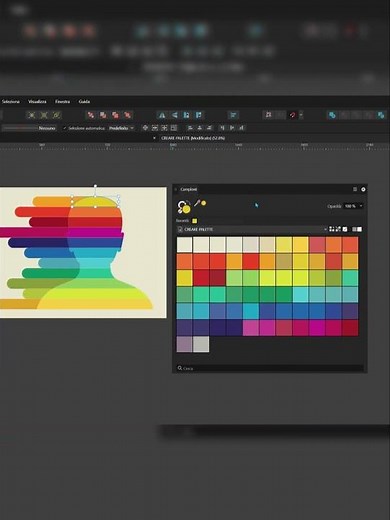Click the Divide boolean operation icon
This screenshot has width=390, height=520.
click(381, 115)
